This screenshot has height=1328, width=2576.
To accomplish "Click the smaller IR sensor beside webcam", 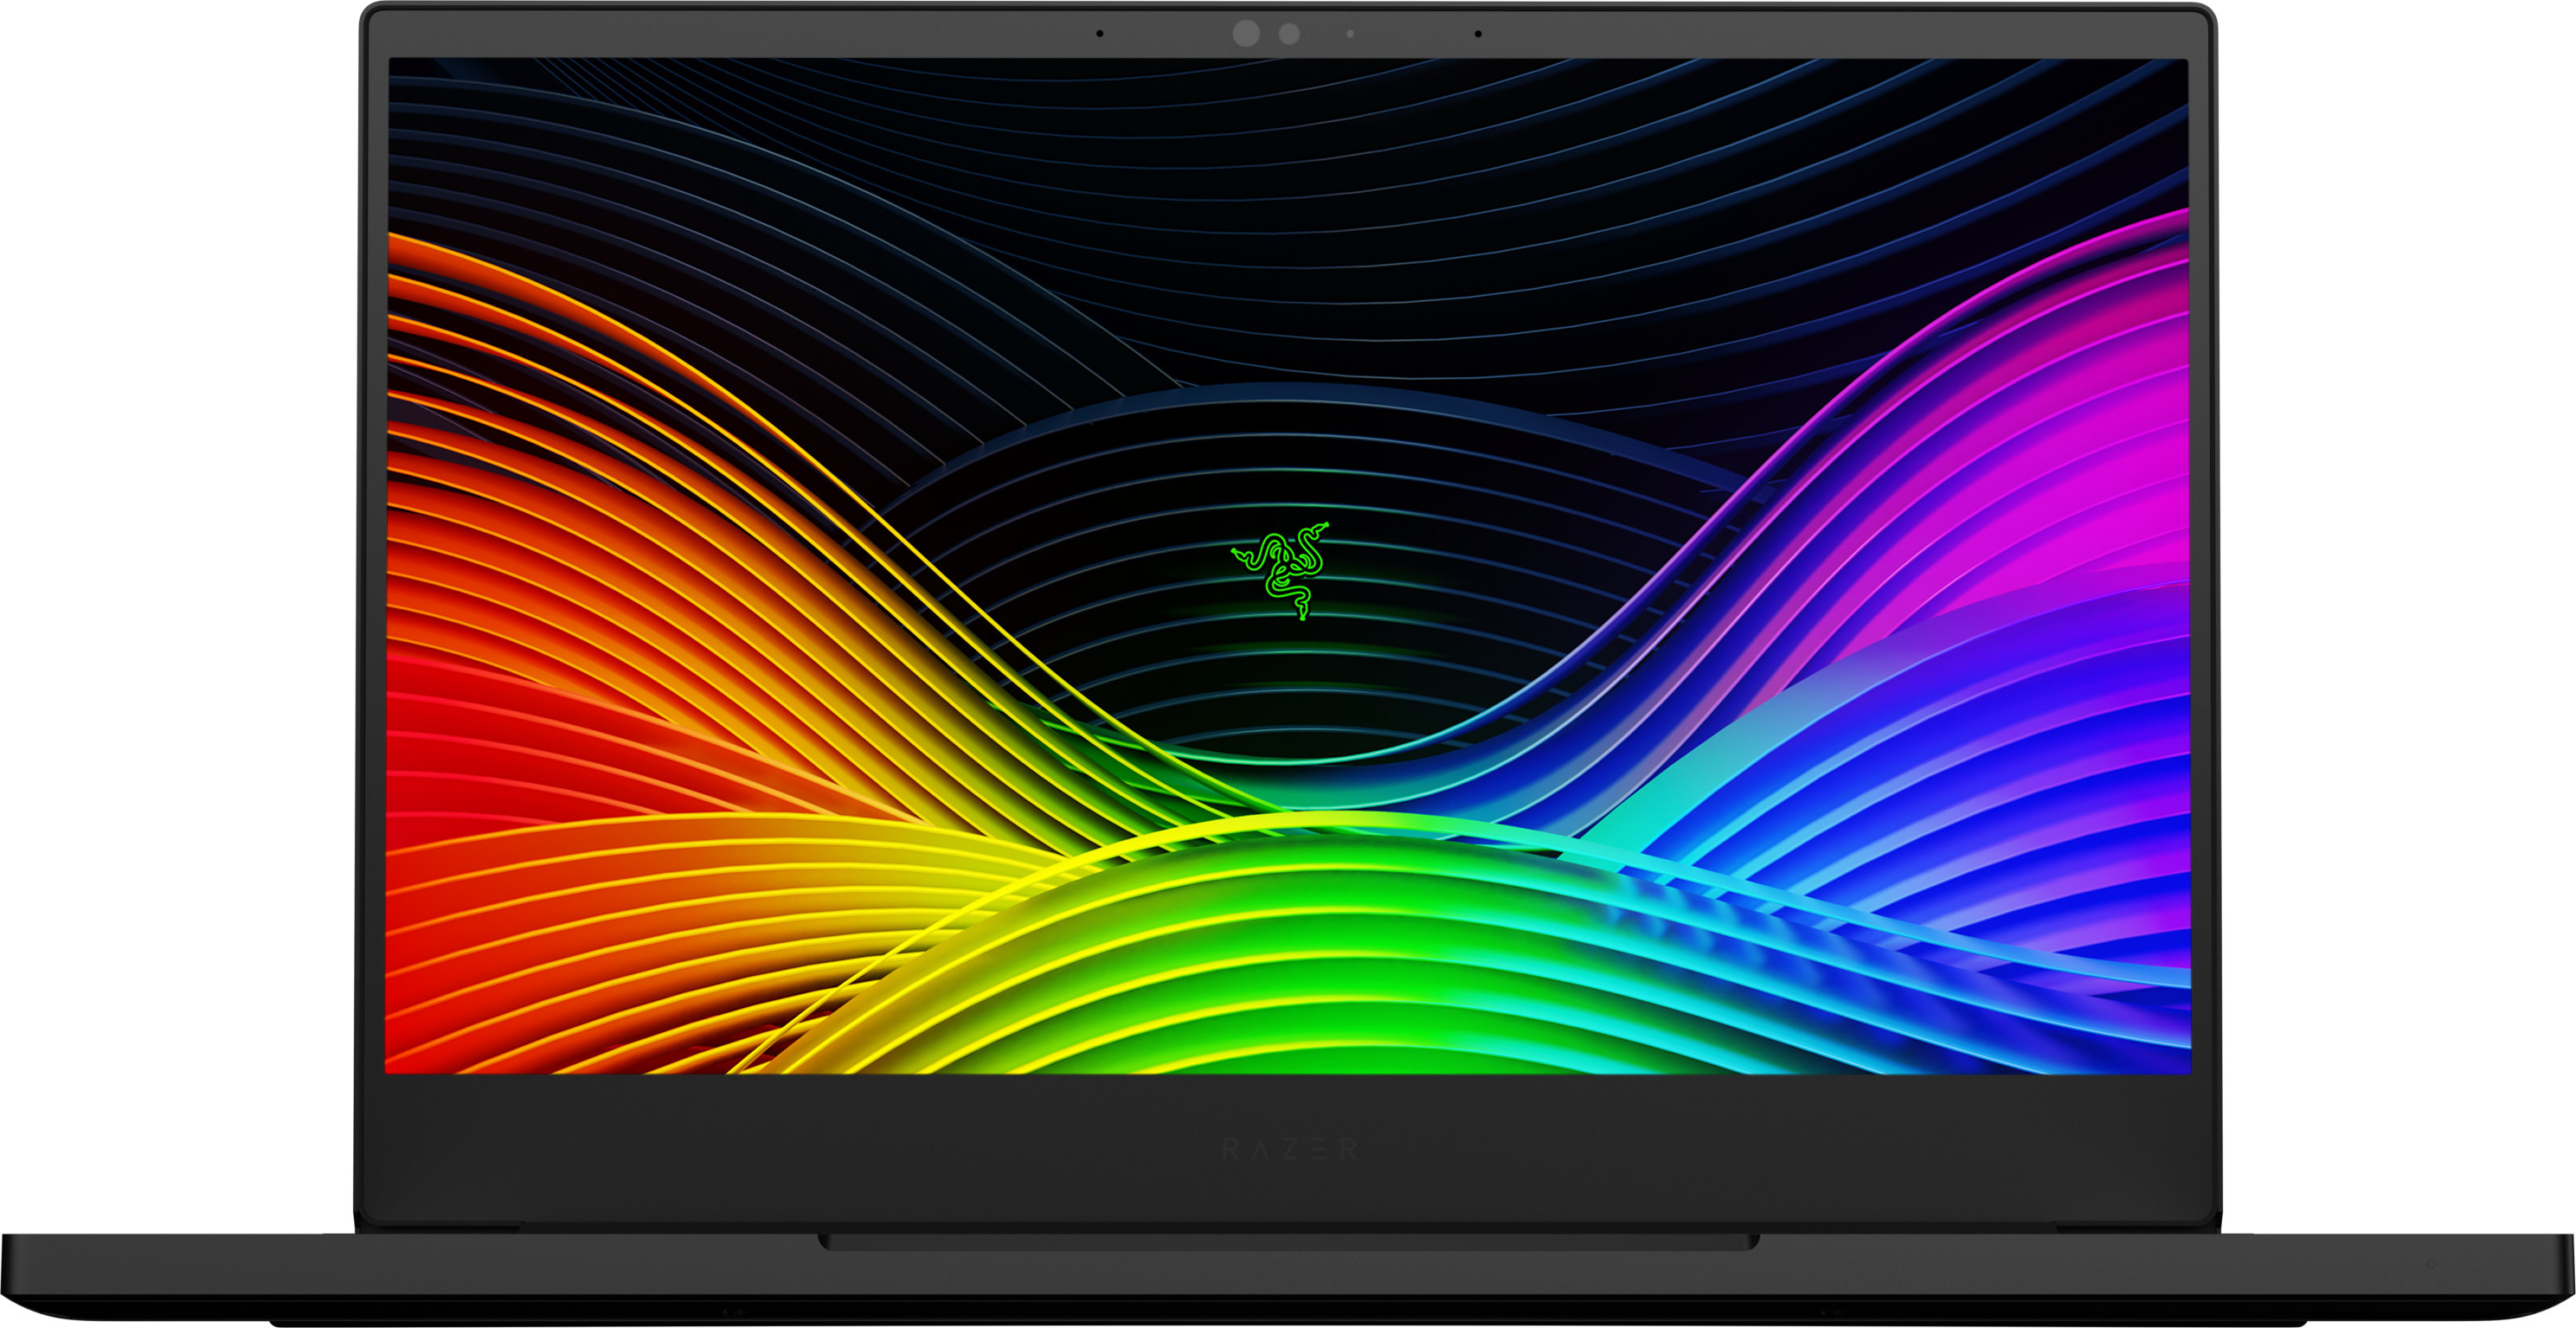I will (1289, 34).
